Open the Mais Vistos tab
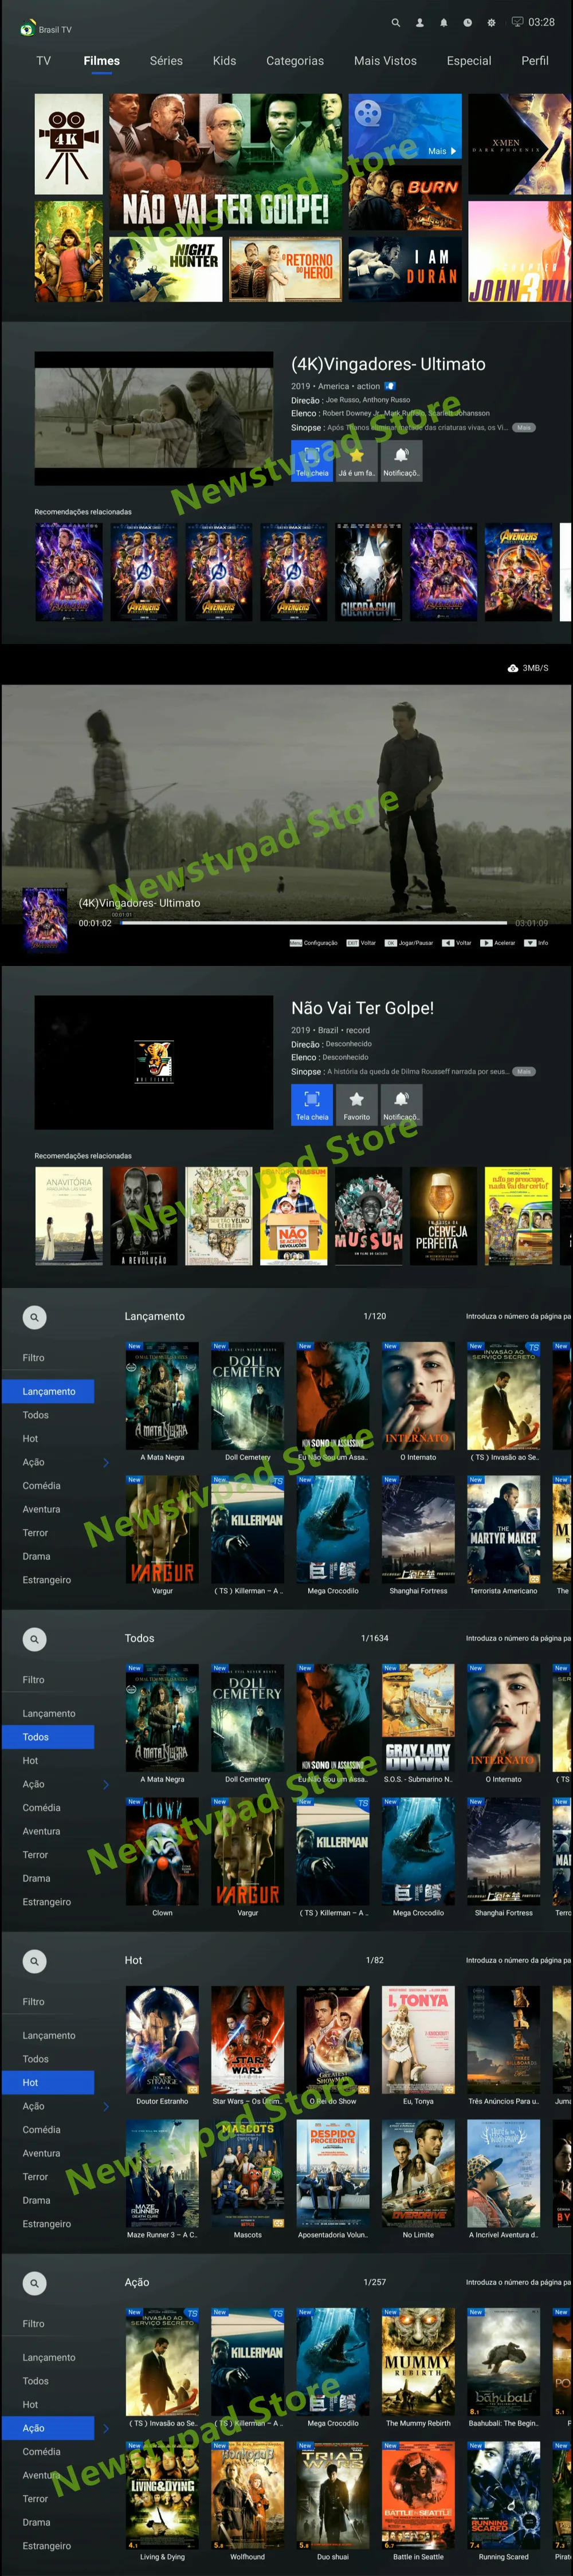 385,61
